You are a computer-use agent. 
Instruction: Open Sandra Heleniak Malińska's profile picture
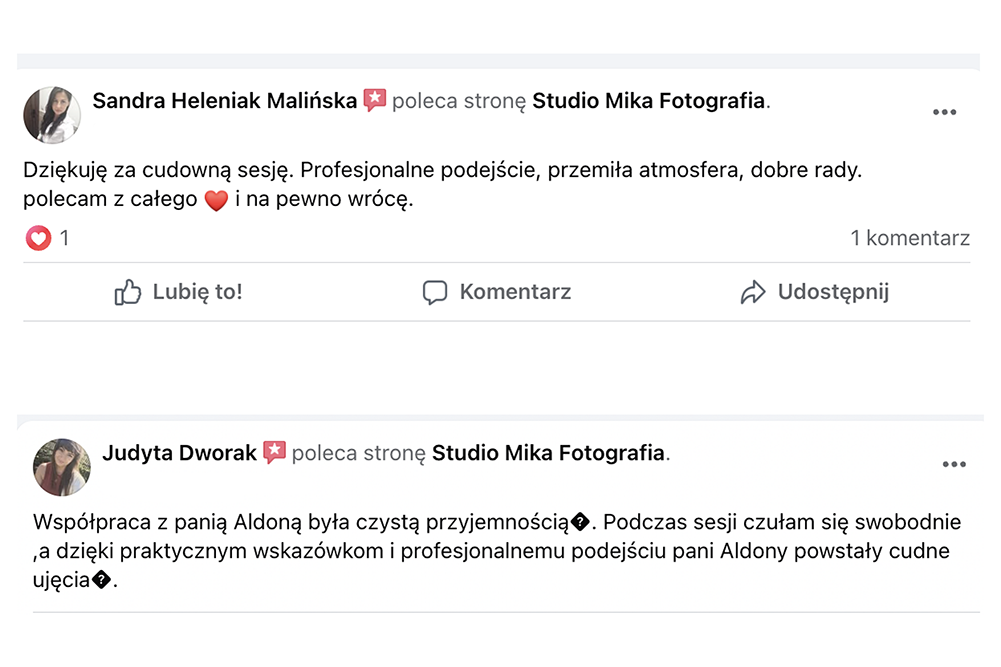(x=51, y=114)
